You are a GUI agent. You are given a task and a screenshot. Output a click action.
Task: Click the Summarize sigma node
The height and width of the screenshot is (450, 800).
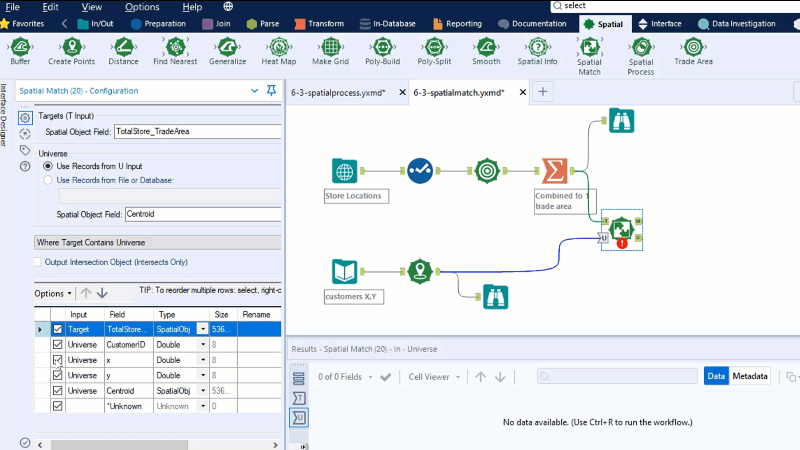click(555, 170)
